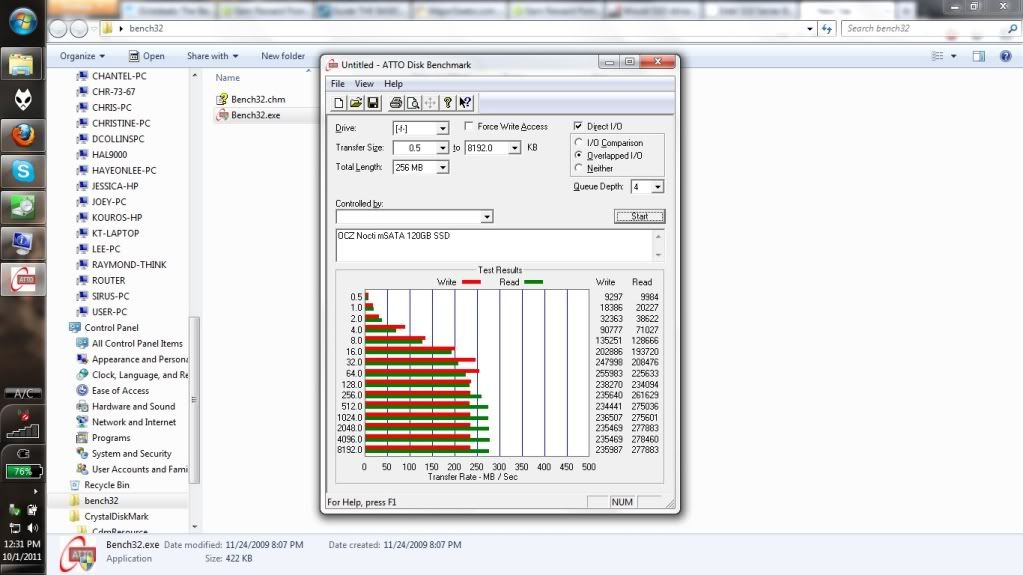Open the Drive dropdown
This screenshot has height=575, width=1023.
coord(442,129)
